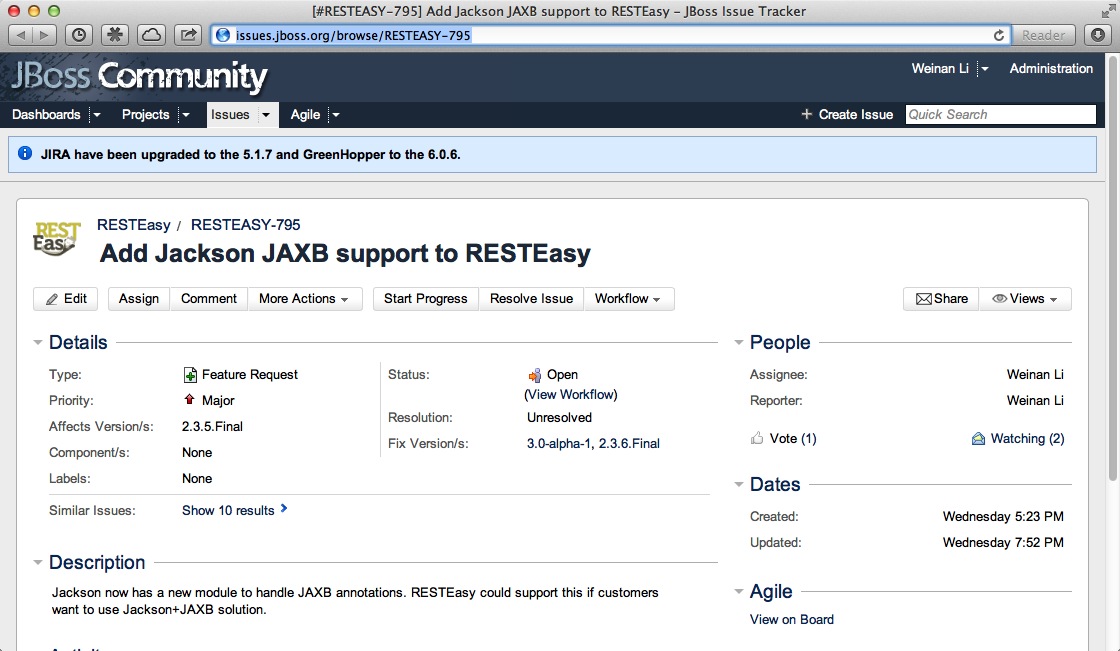Open Views dropdown

coord(1025,299)
